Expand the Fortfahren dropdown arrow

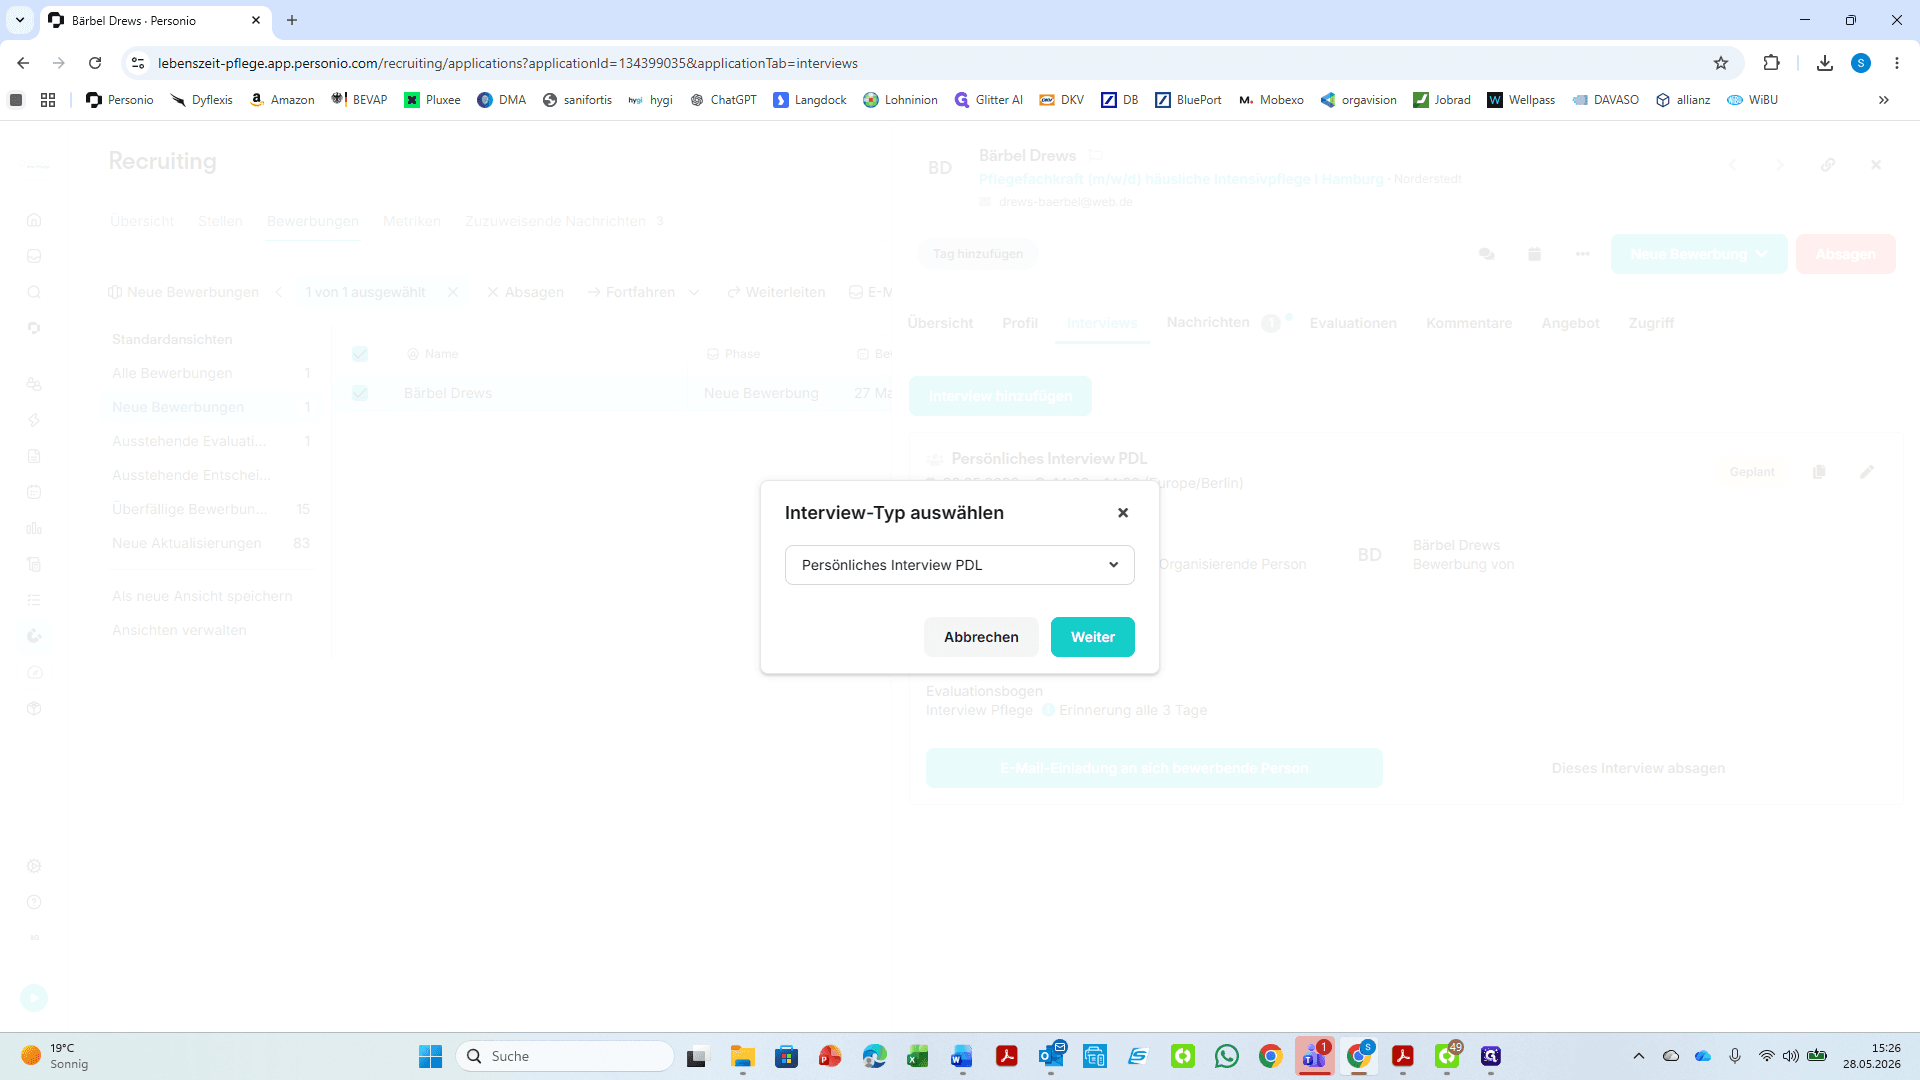(x=694, y=292)
